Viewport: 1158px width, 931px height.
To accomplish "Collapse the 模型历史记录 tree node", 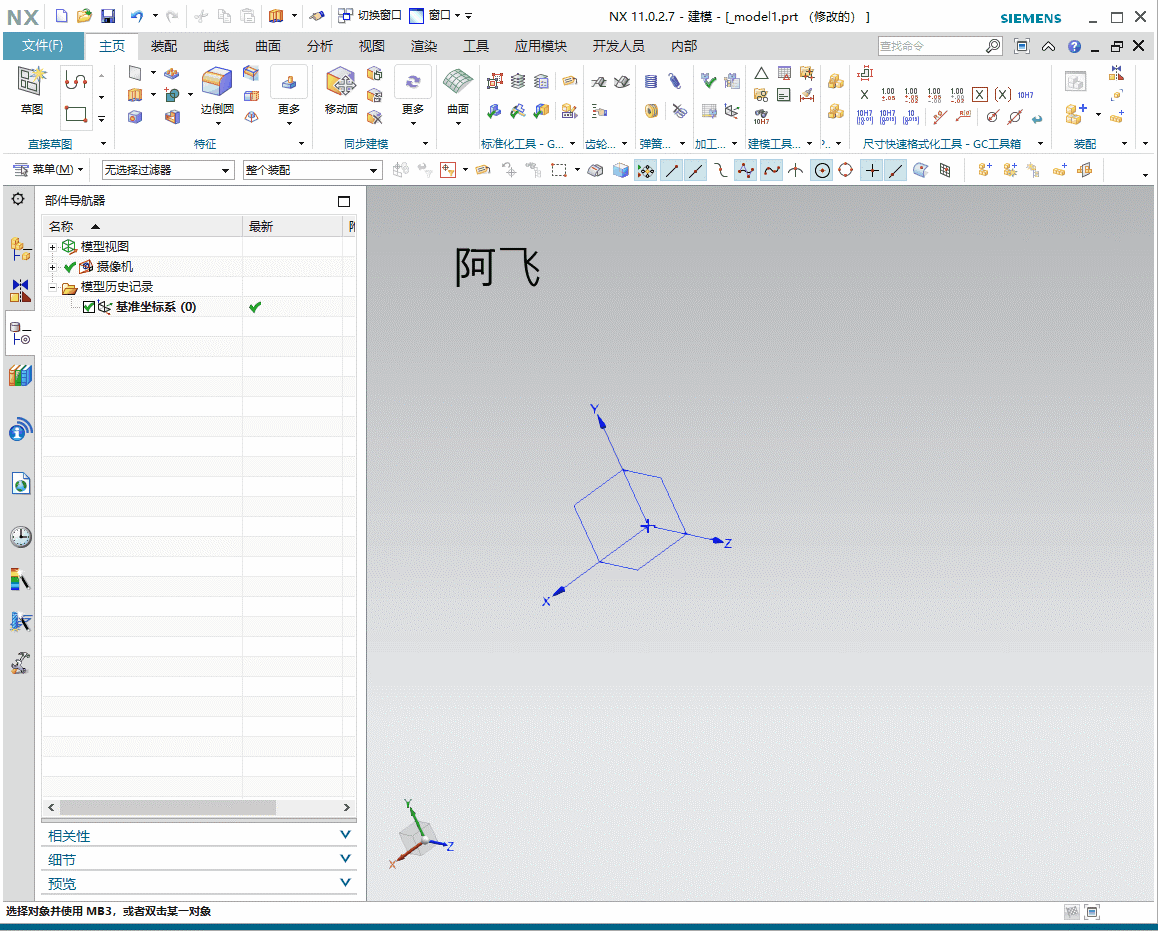I will tap(52, 287).
